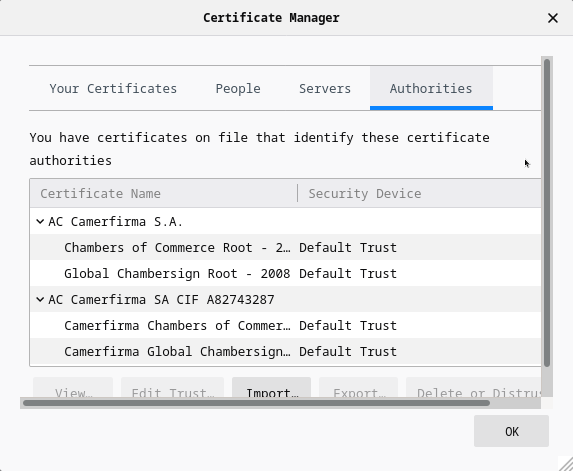Switch to Your Certificates tab

[113, 88]
